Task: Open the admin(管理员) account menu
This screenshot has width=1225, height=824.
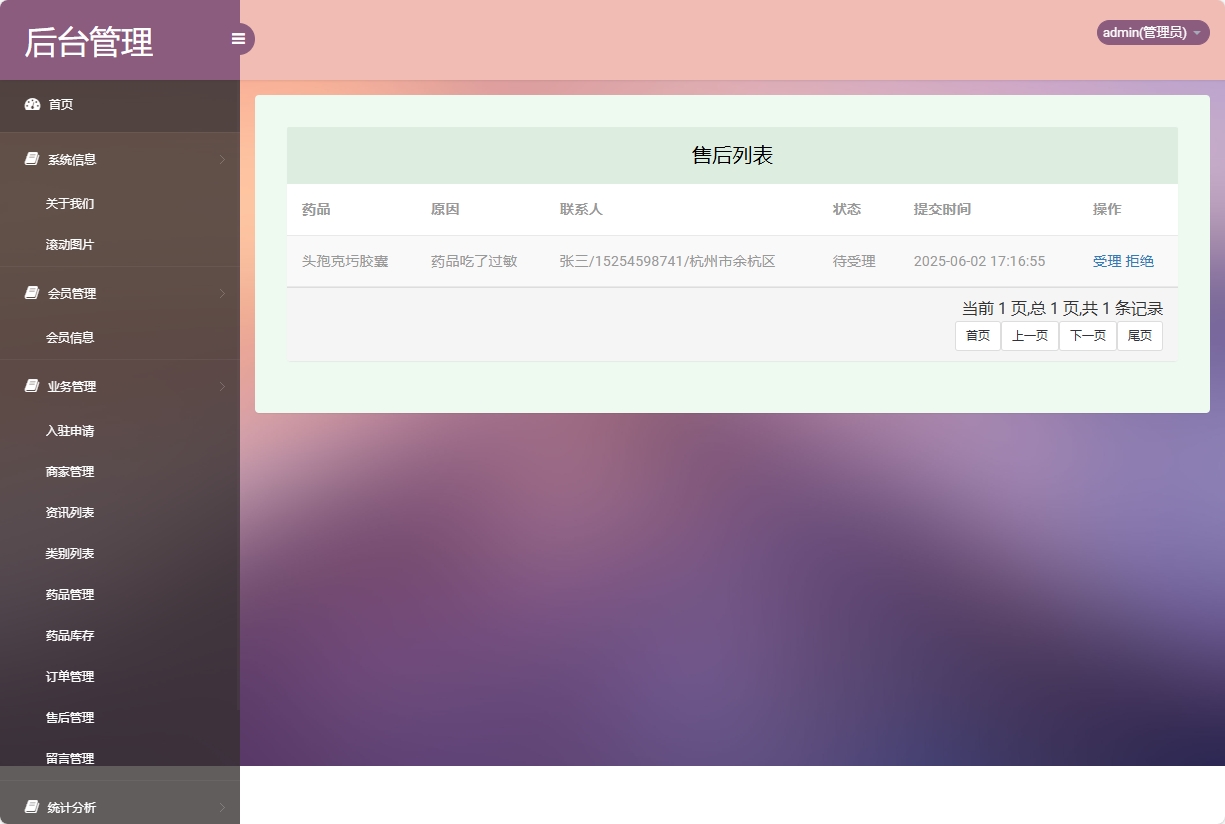Action: (x=1146, y=32)
